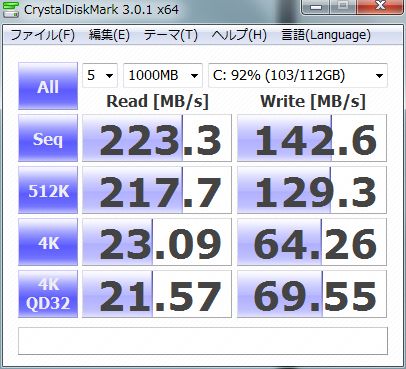This screenshot has height=369, width=406.
Task: Select the 4K QD32 write result 69.55
Action: [x=312, y=294]
